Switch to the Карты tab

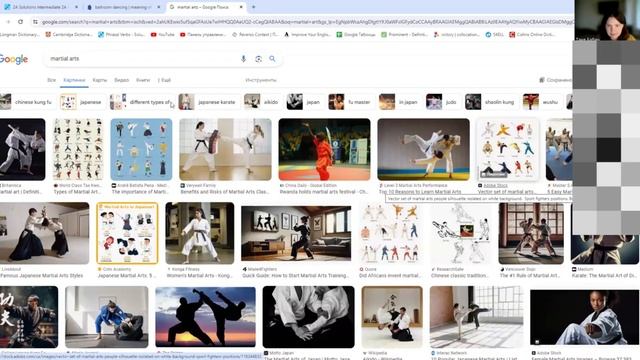click(x=100, y=80)
